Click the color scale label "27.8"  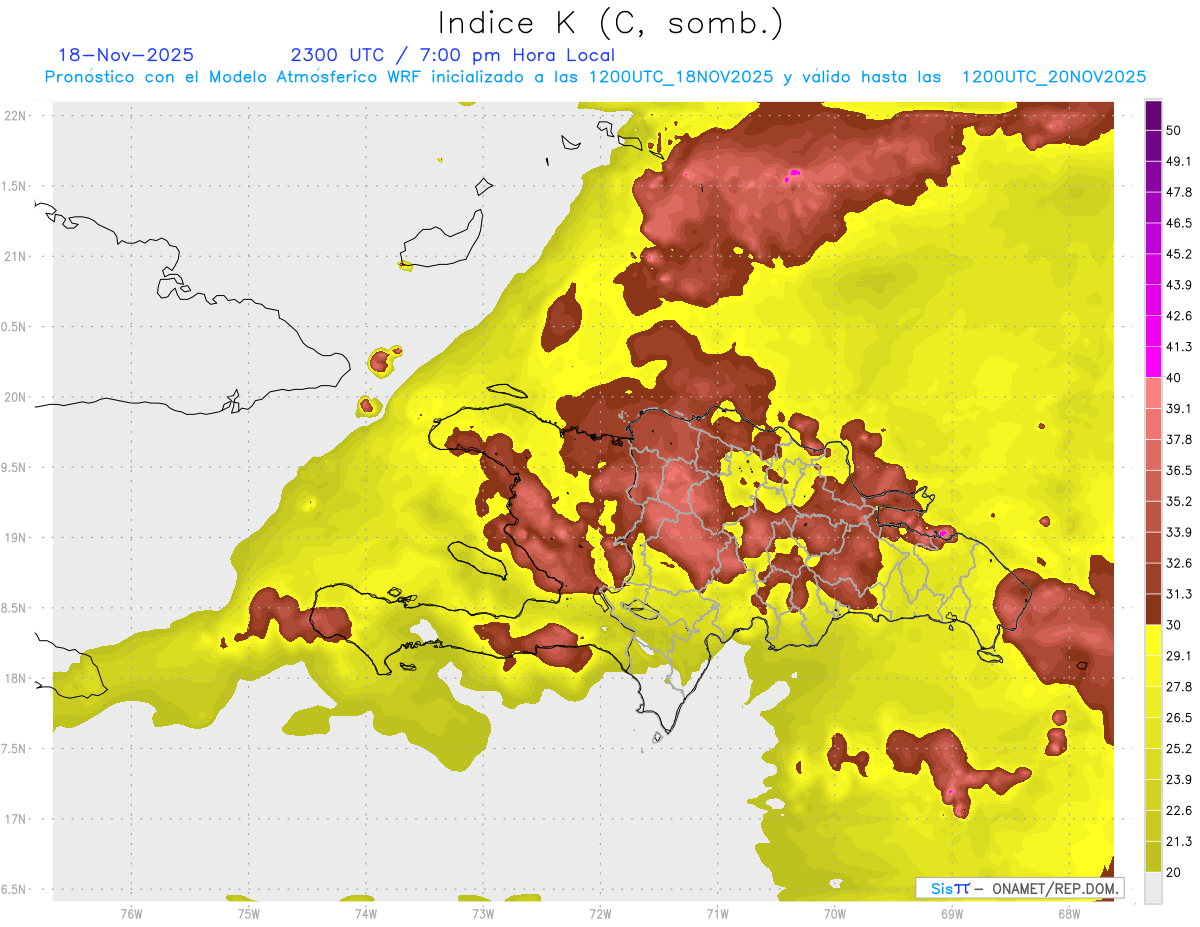(1178, 687)
